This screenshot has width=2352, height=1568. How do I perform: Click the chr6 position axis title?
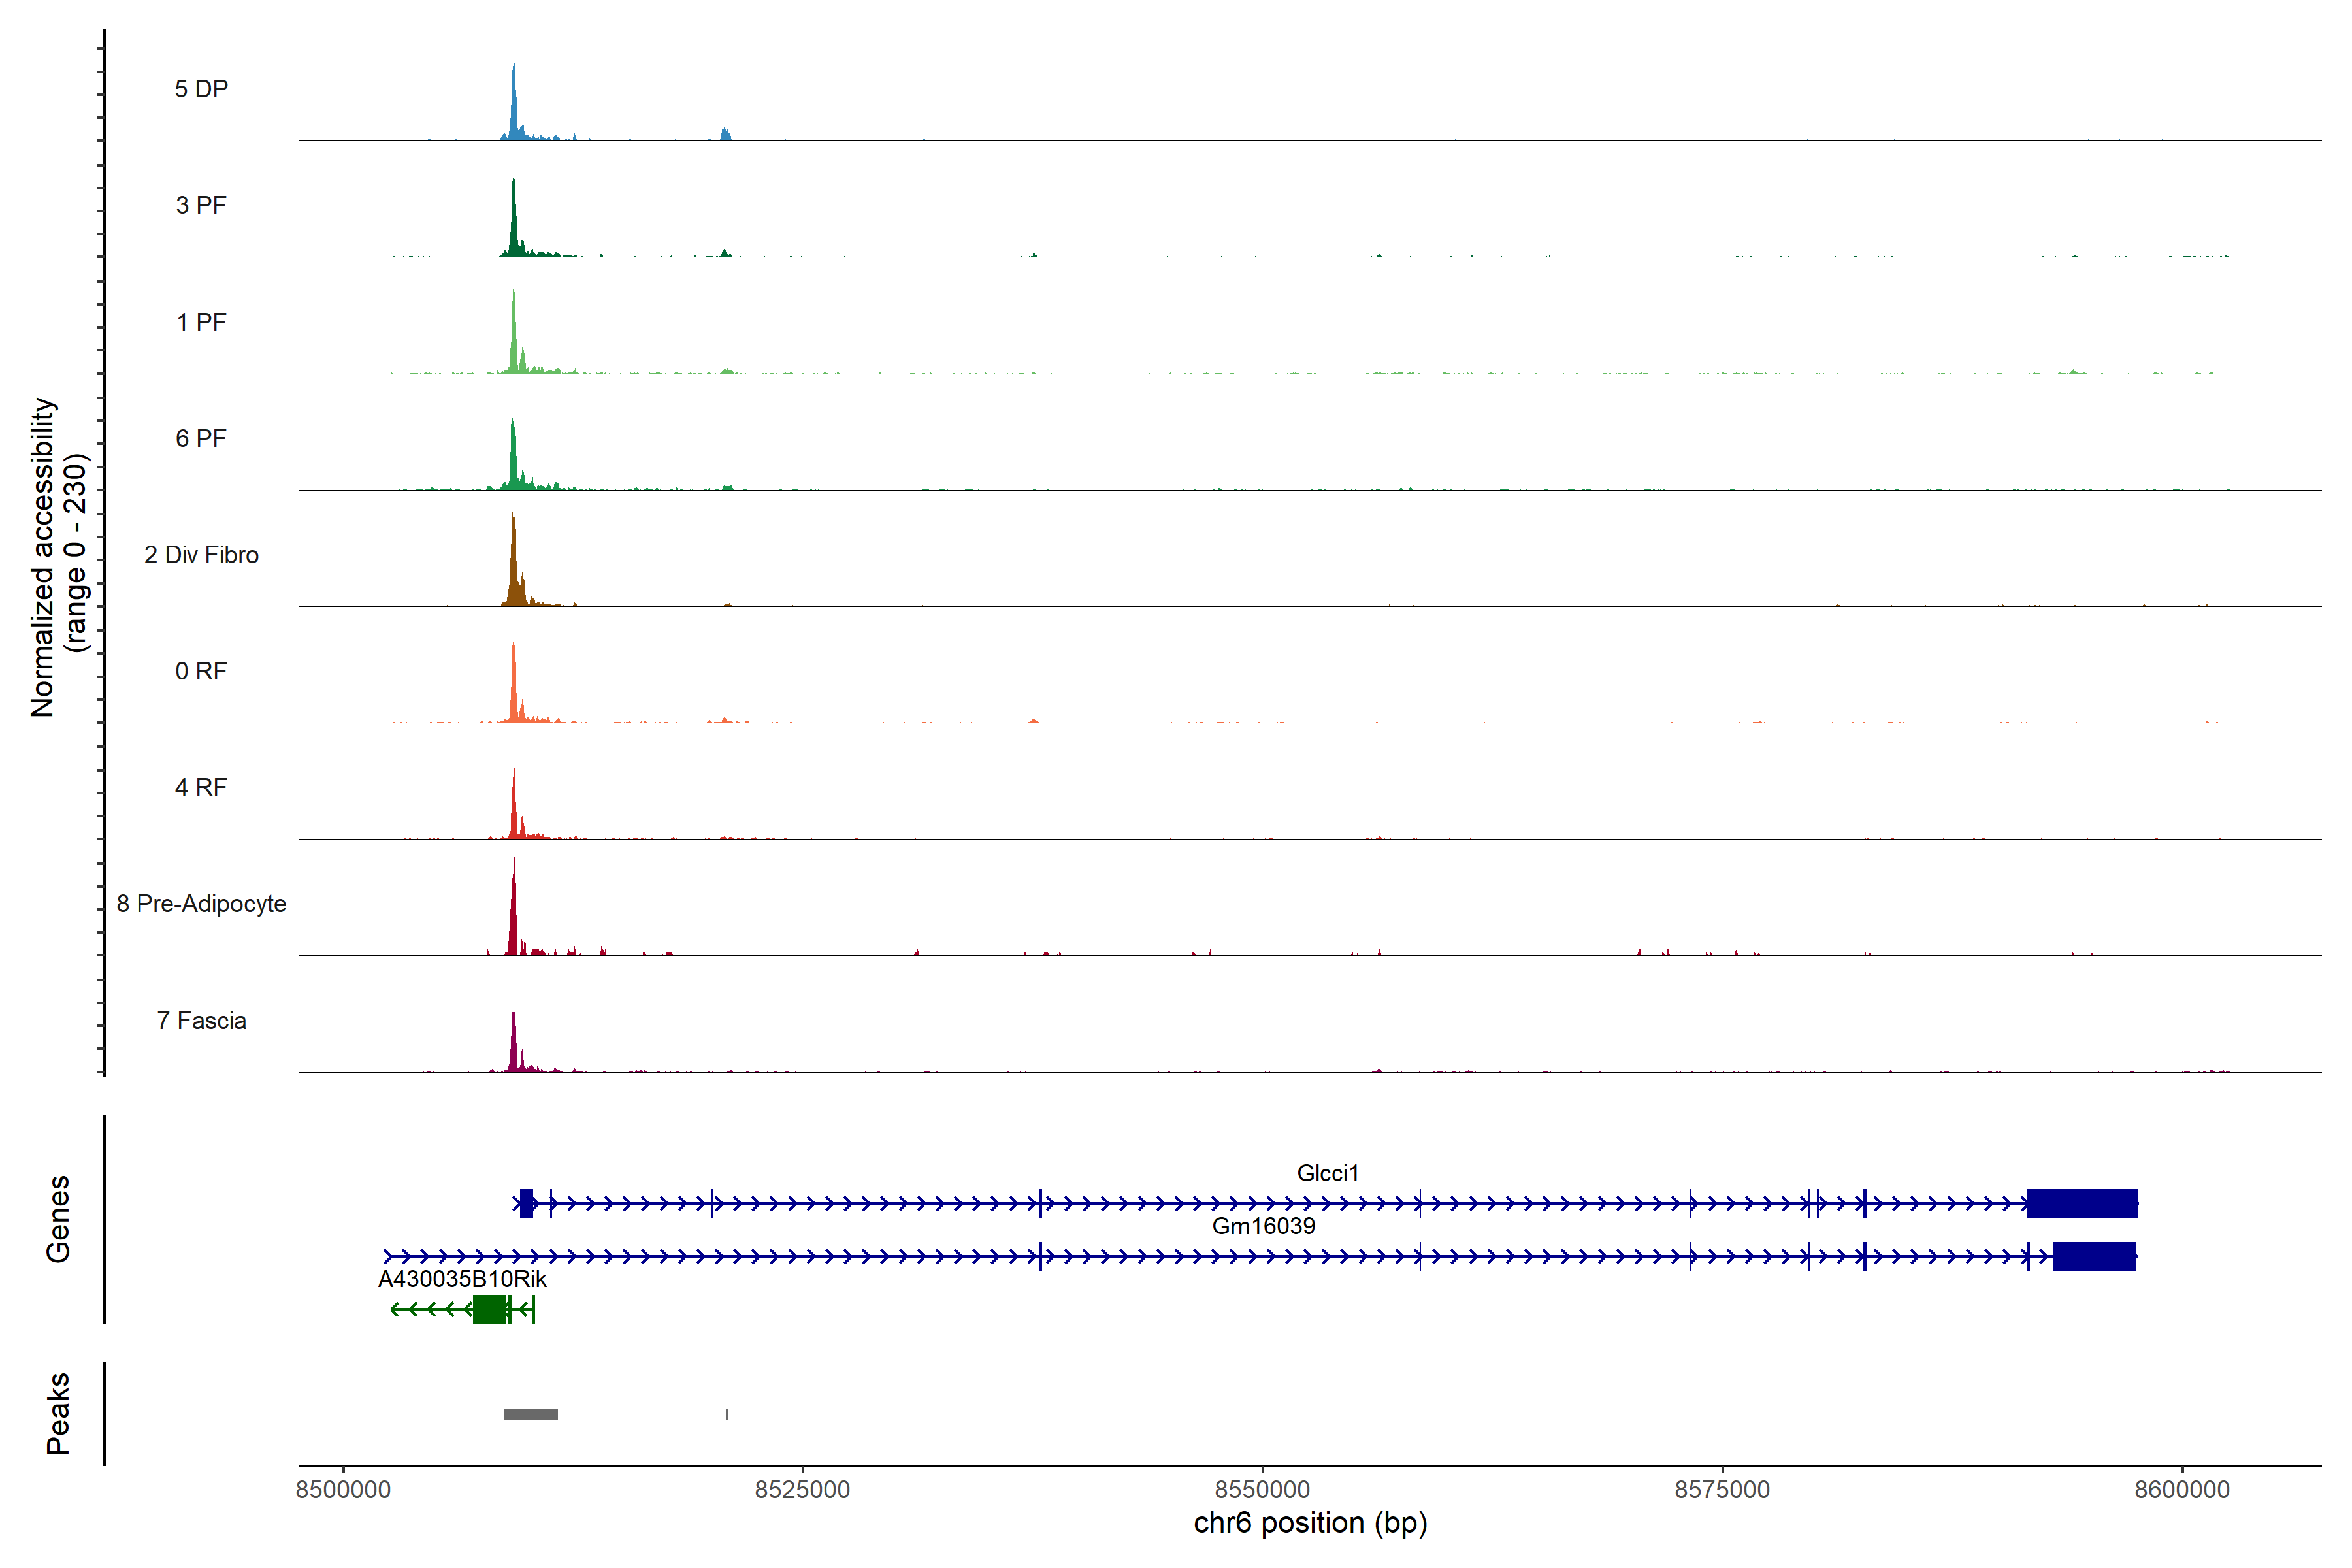1310,1523
